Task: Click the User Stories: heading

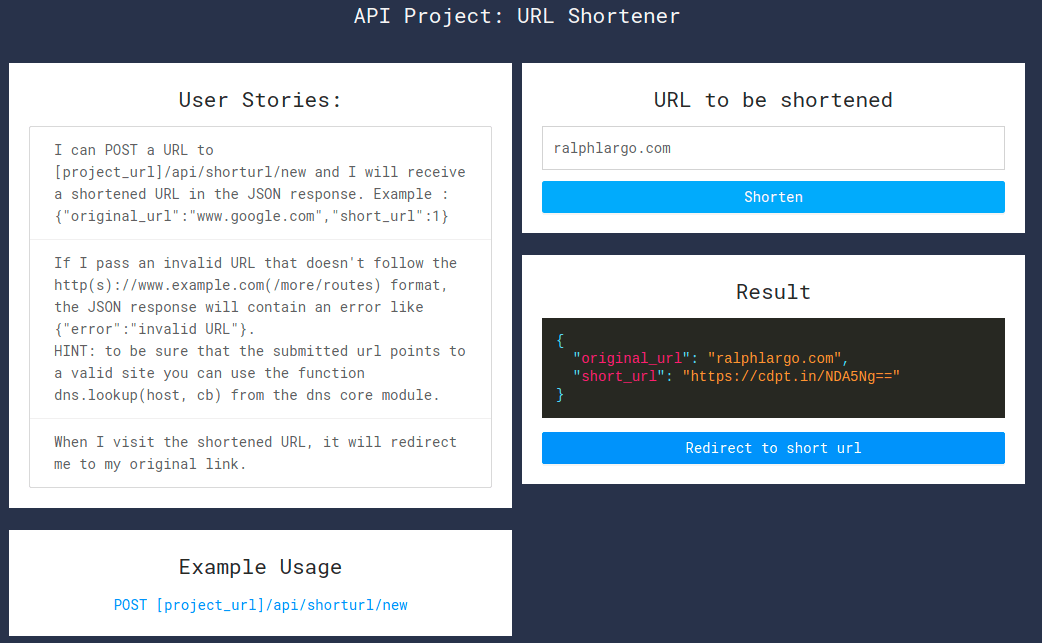Action: coord(260,100)
